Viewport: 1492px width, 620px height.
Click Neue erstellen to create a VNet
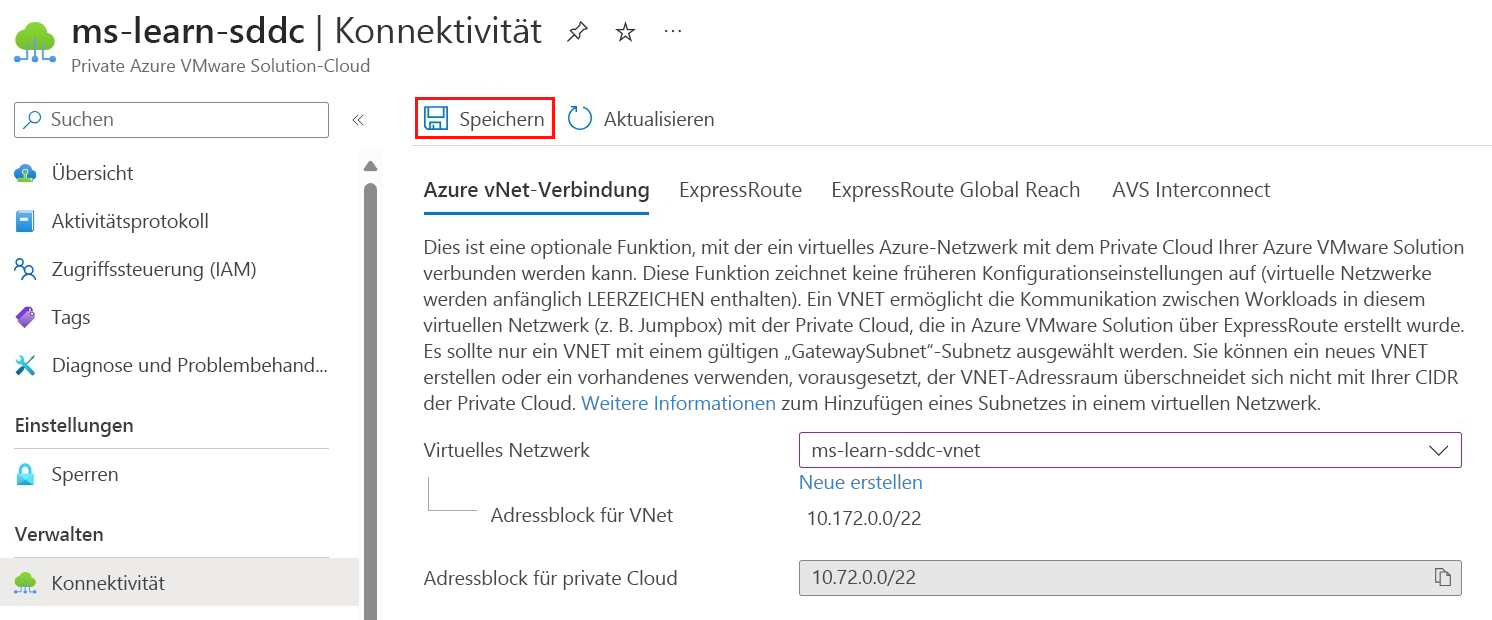pyautogui.click(x=859, y=482)
